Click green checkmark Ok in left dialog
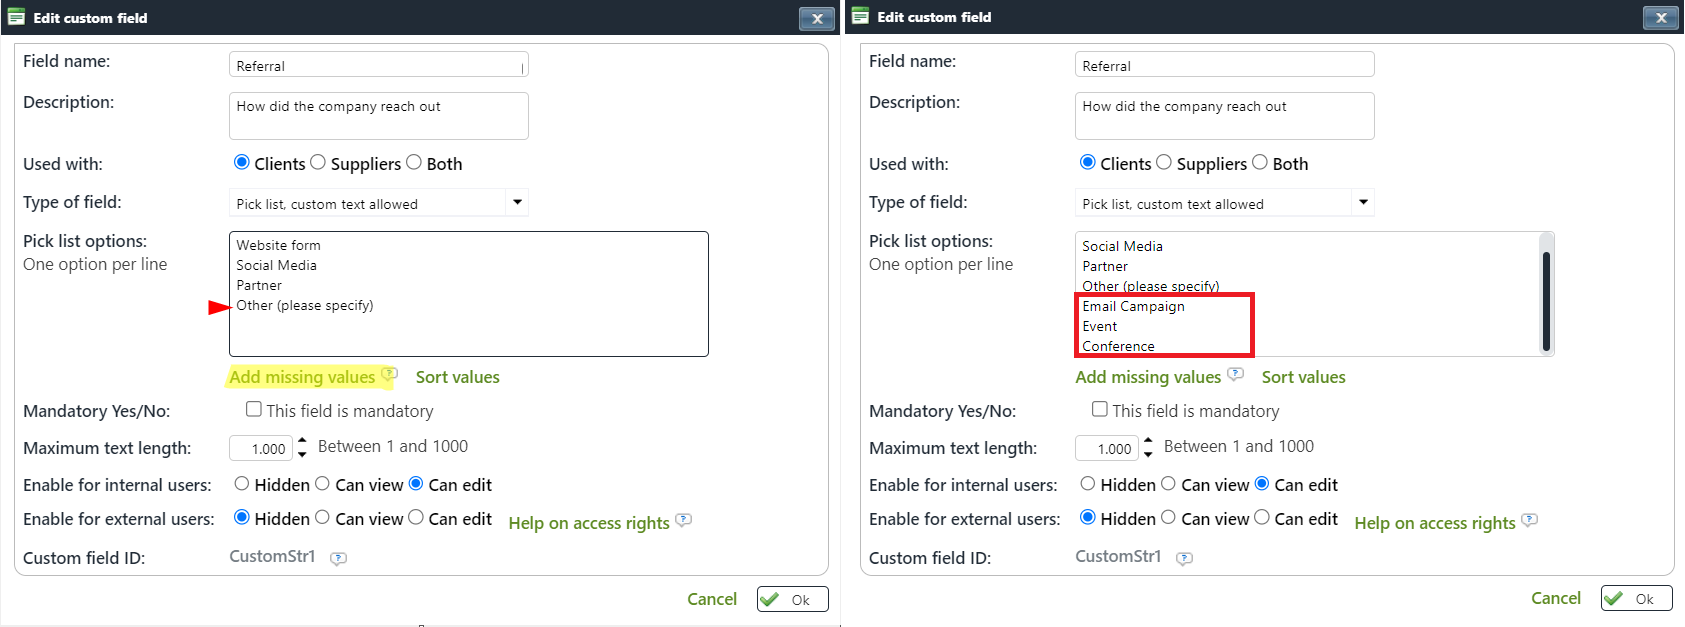The height and width of the screenshot is (627, 1685). pyautogui.click(x=792, y=600)
